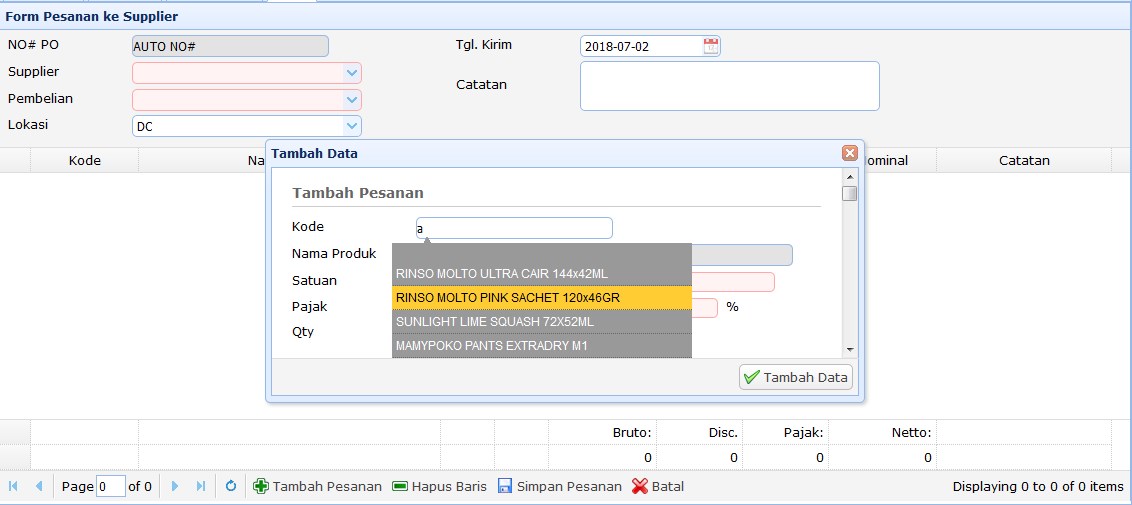Click the Nama Produk field
The image size is (1132, 505).
tap(741, 255)
